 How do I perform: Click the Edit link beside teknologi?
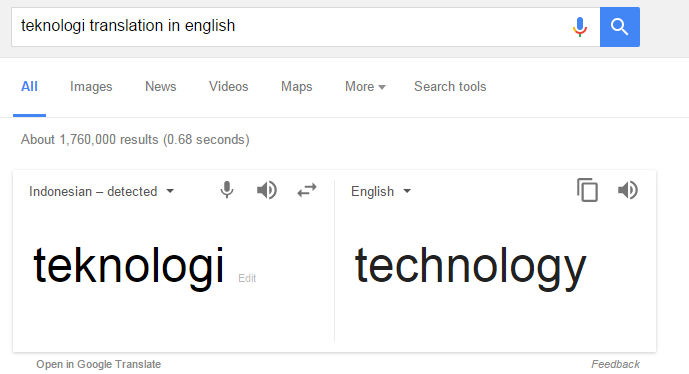(247, 278)
